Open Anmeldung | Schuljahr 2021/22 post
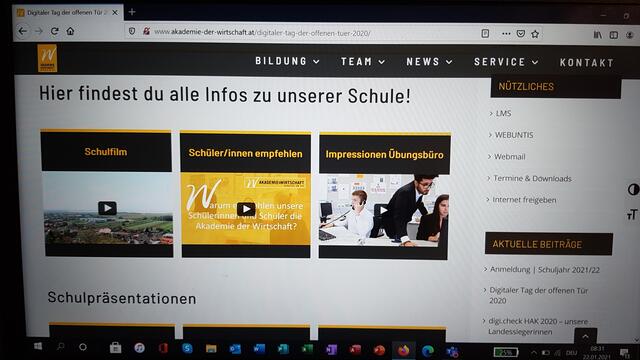This screenshot has width=640, height=360. 545,270
